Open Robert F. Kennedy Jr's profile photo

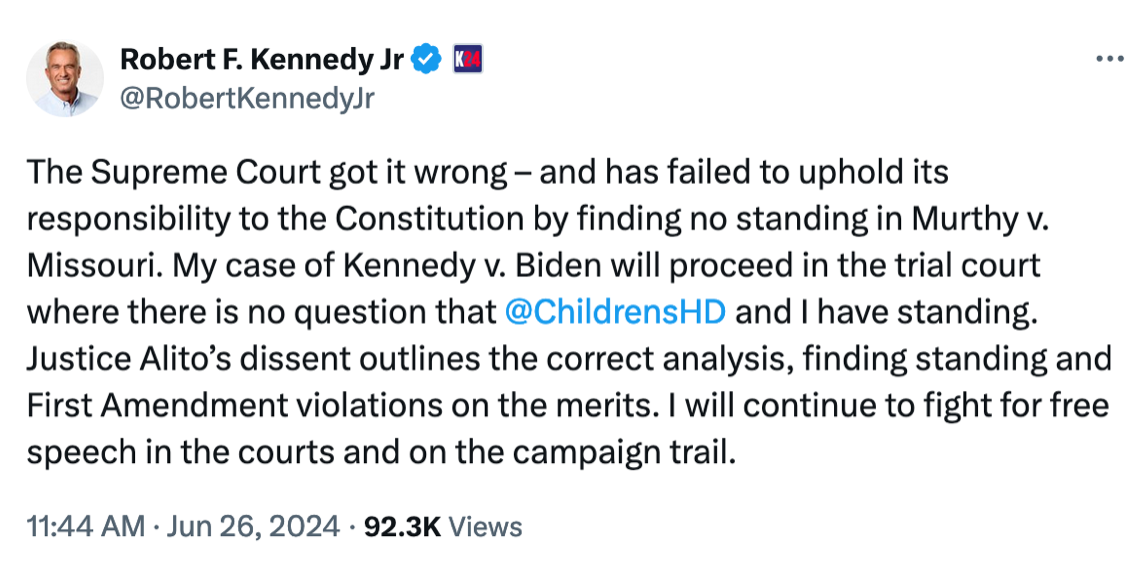tap(65, 79)
